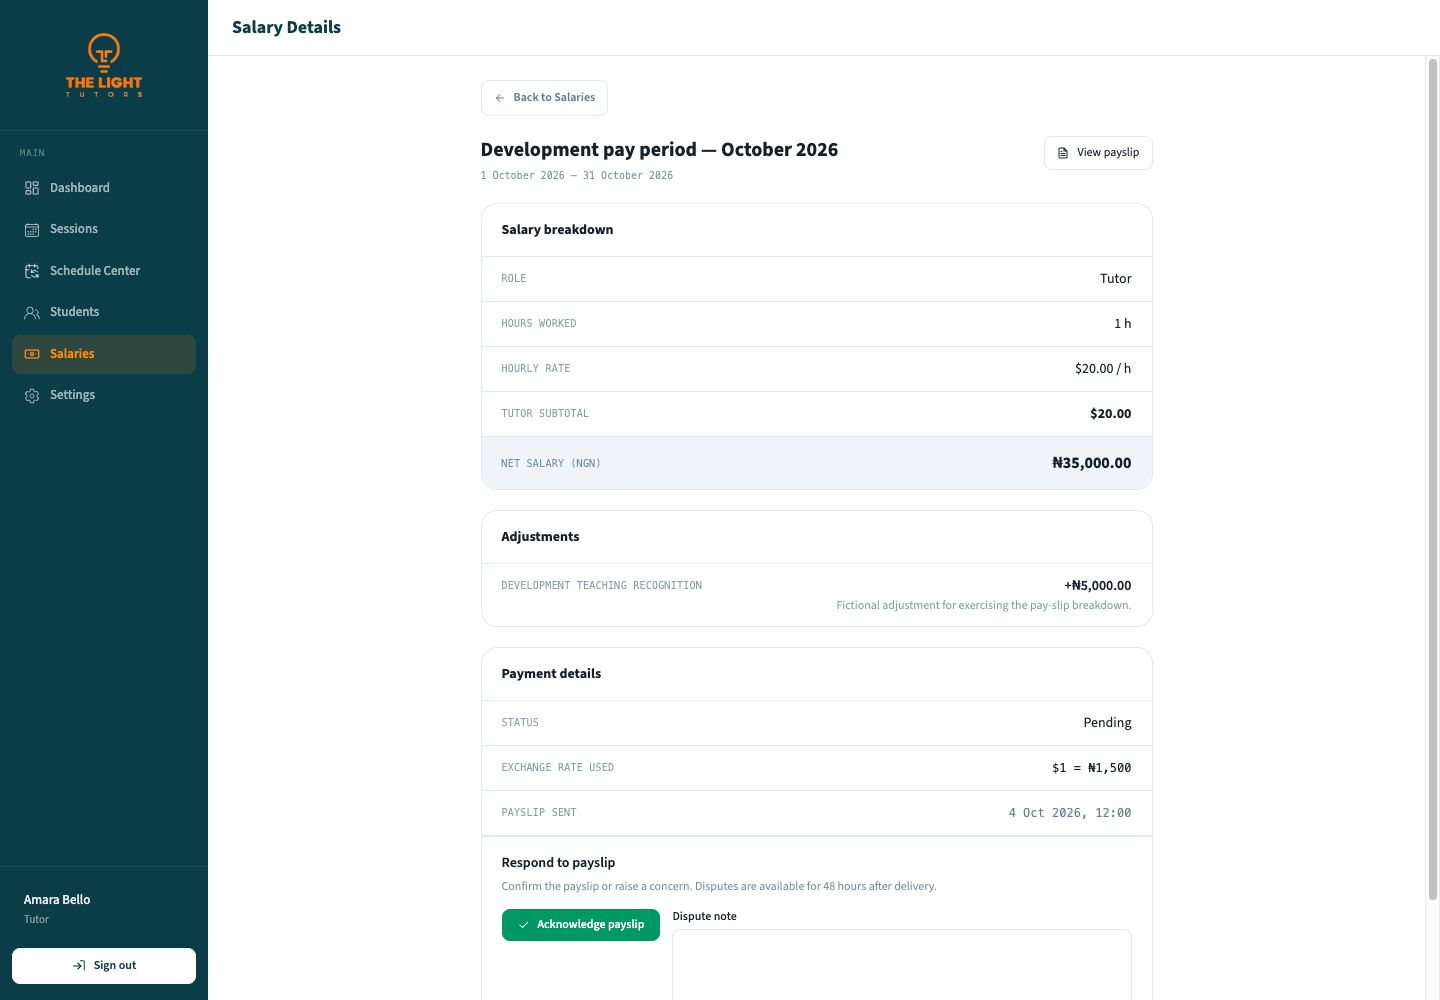Click the Pending status value
This screenshot has width=1440, height=1000.
pyautogui.click(x=1108, y=723)
